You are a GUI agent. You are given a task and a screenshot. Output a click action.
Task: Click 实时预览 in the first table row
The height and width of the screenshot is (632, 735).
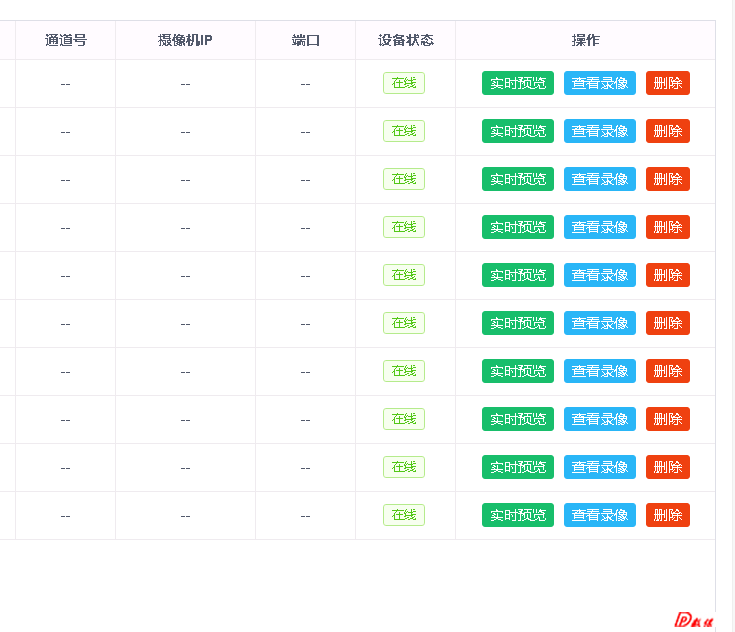click(x=518, y=83)
